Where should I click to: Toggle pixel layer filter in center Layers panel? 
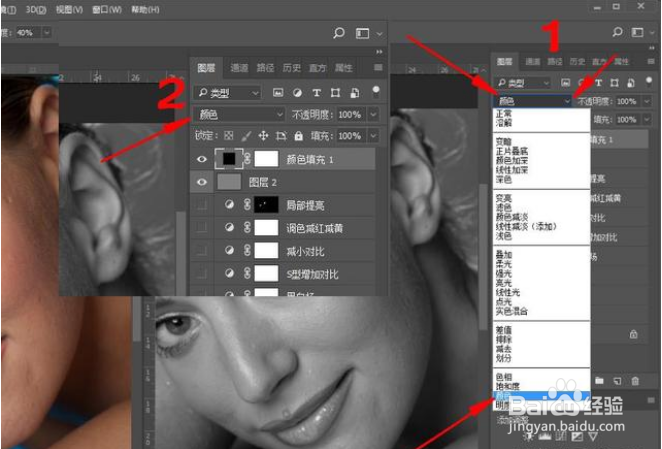pyautogui.click(x=278, y=93)
